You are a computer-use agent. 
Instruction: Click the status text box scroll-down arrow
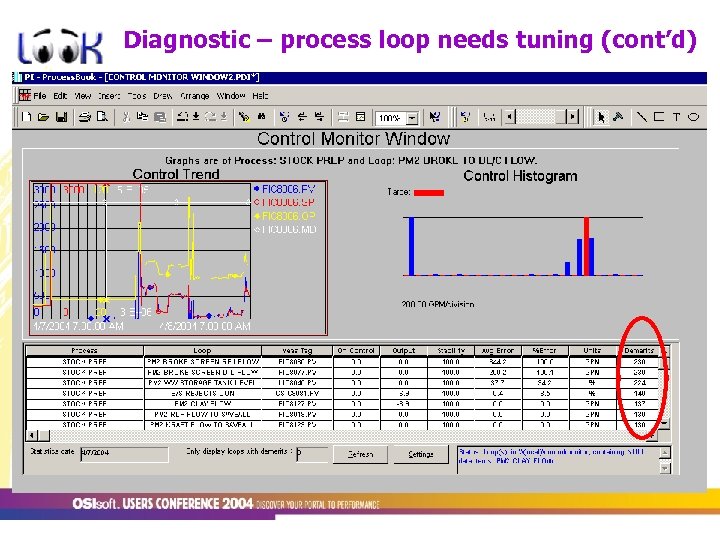pyautogui.click(x=664, y=468)
